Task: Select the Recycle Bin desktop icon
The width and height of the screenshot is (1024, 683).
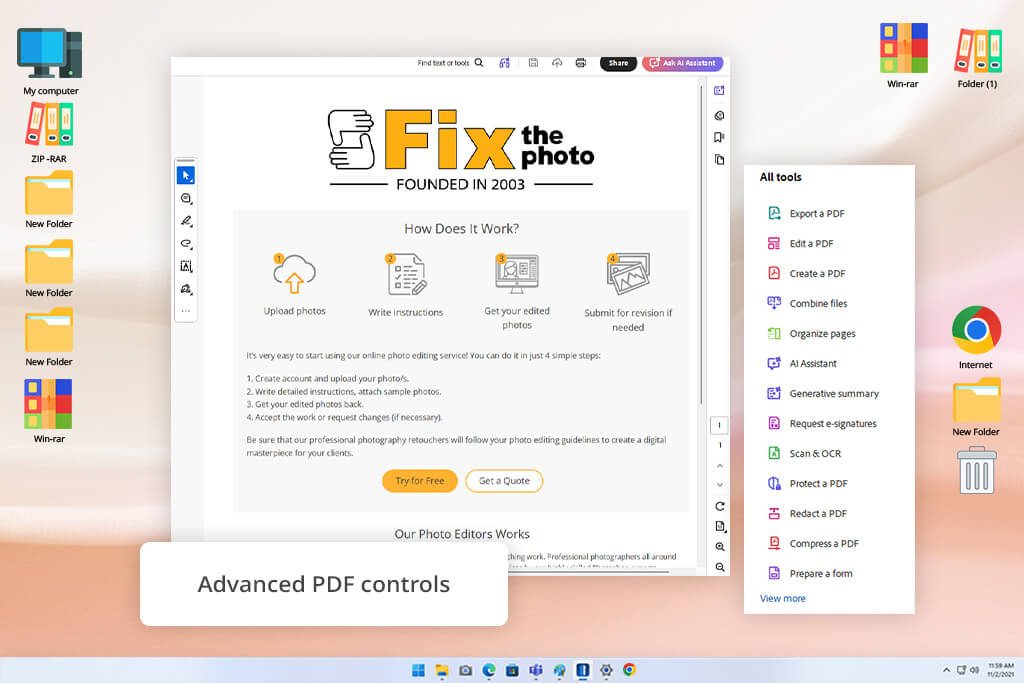Action: coord(977,469)
